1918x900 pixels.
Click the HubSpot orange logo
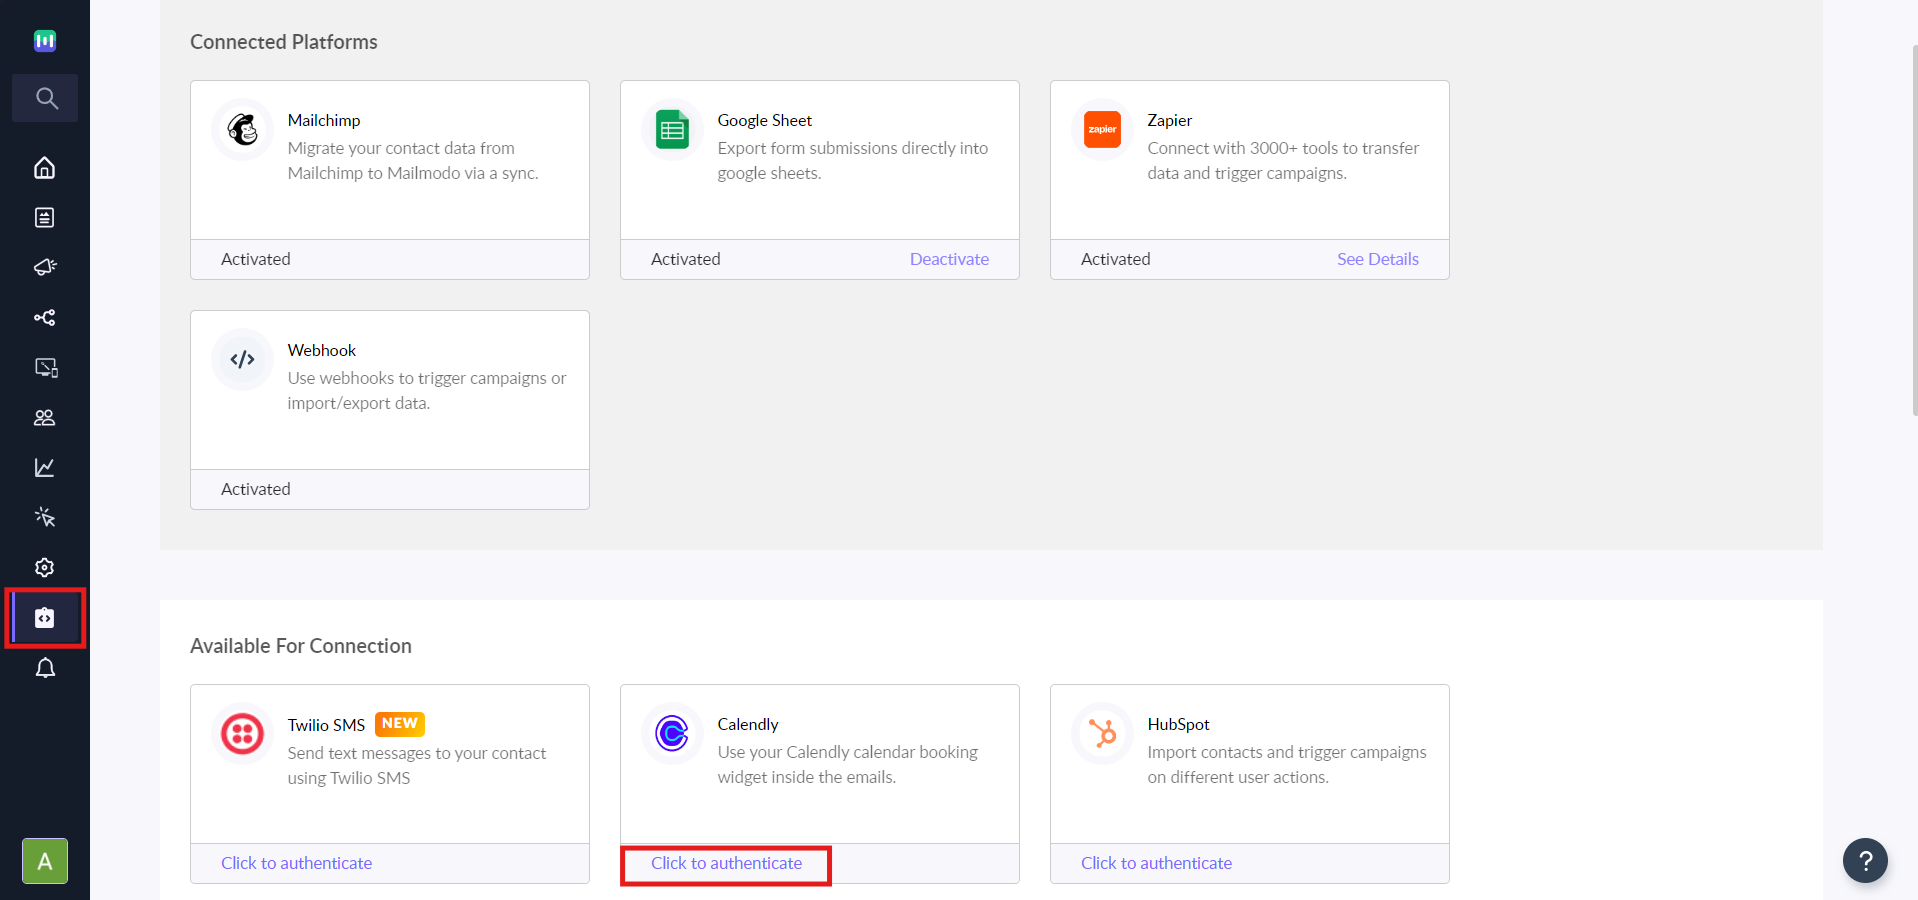1102,733
